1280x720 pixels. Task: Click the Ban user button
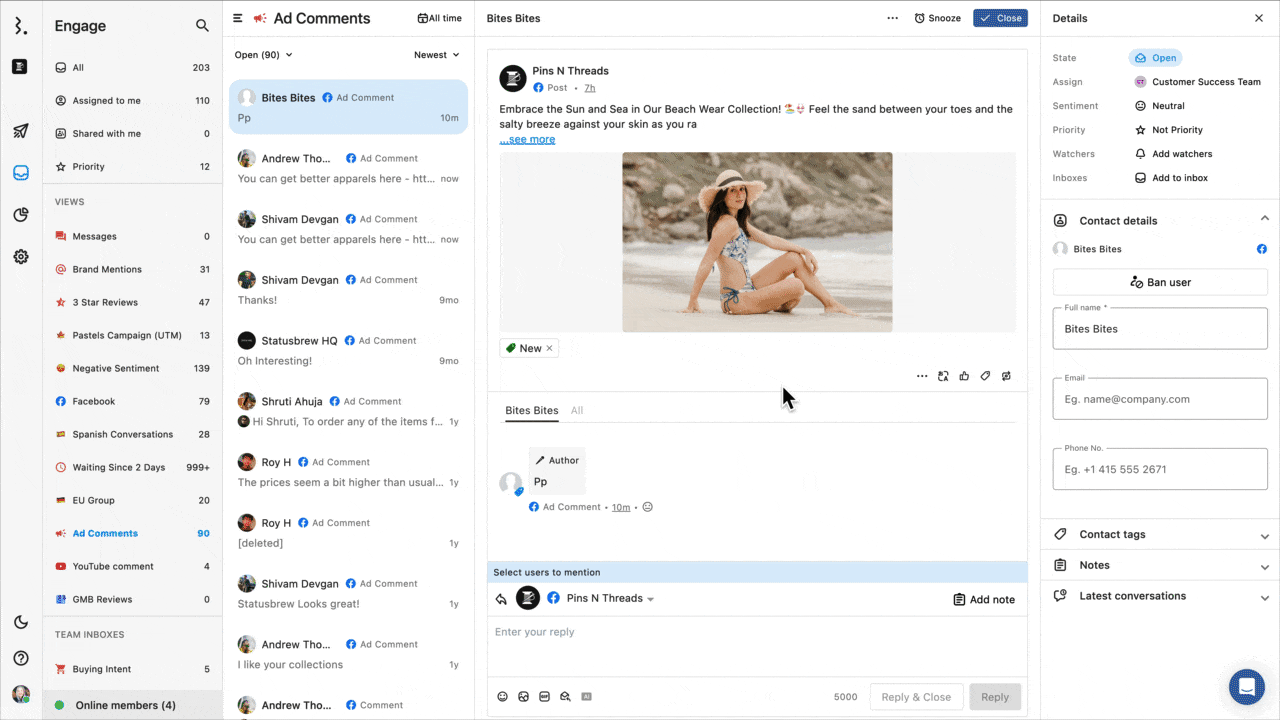tap(1160, 282)
